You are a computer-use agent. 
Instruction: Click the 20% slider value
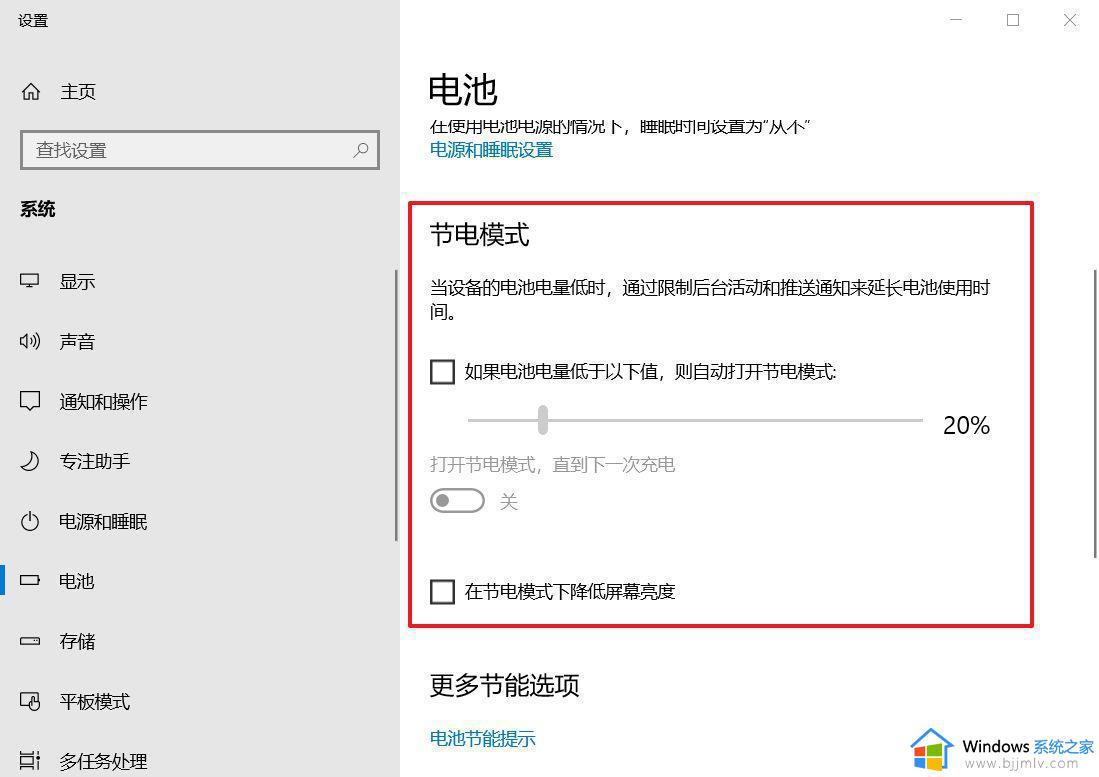point(967,425)
